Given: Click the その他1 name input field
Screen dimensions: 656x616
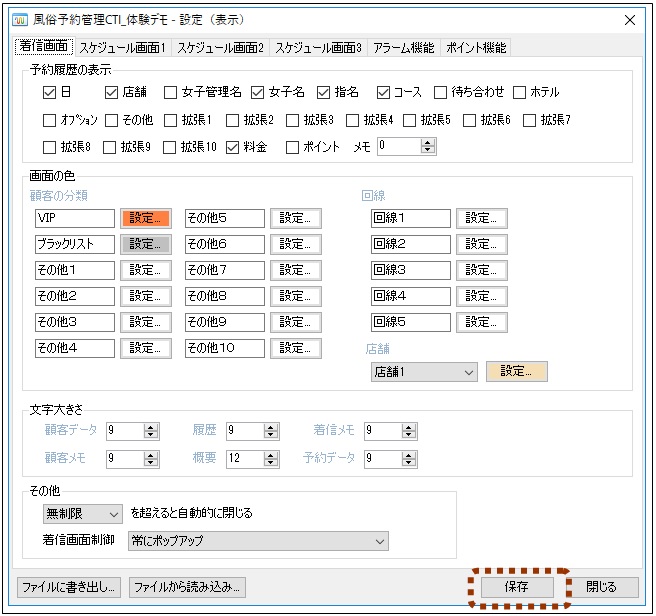Looking at the screenshot, I should [75, 270].
